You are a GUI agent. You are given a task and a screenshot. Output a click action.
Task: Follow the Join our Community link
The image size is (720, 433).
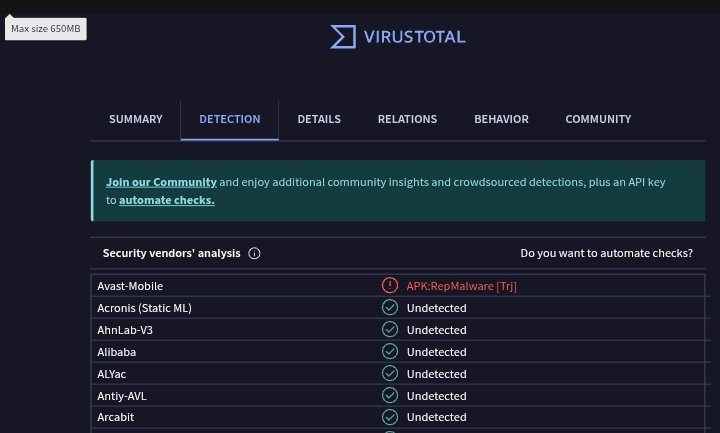point(161,182)
